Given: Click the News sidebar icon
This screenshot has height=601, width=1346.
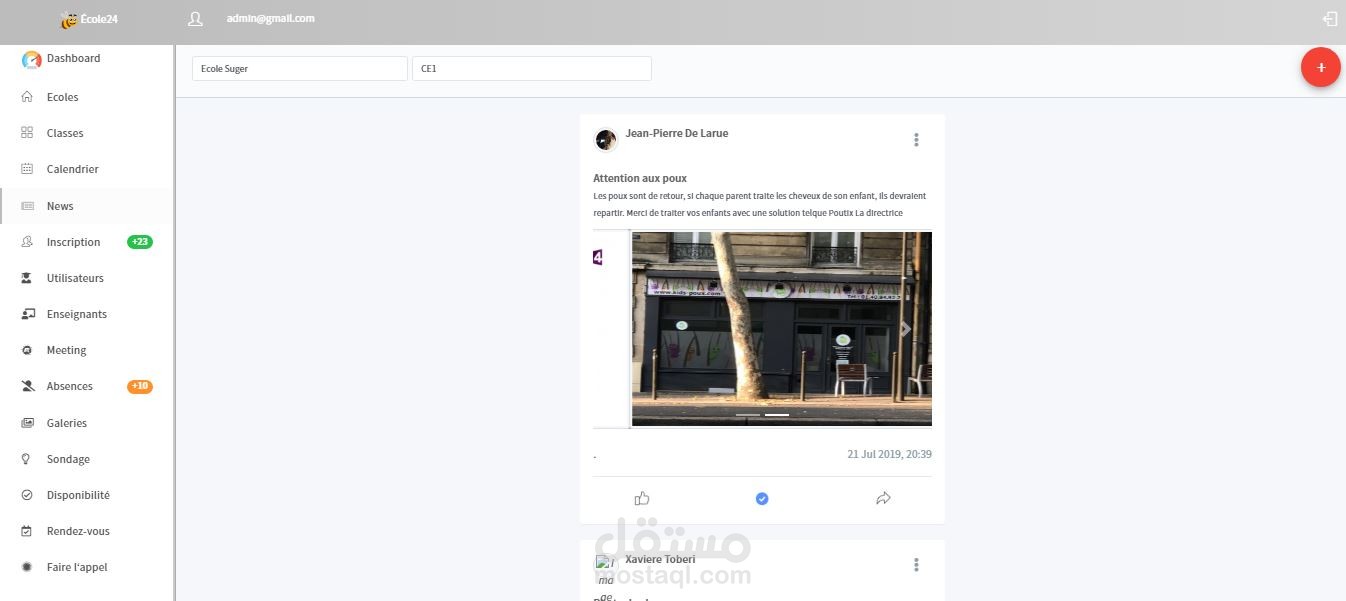Looking at the screenshot, I should 27,206.
